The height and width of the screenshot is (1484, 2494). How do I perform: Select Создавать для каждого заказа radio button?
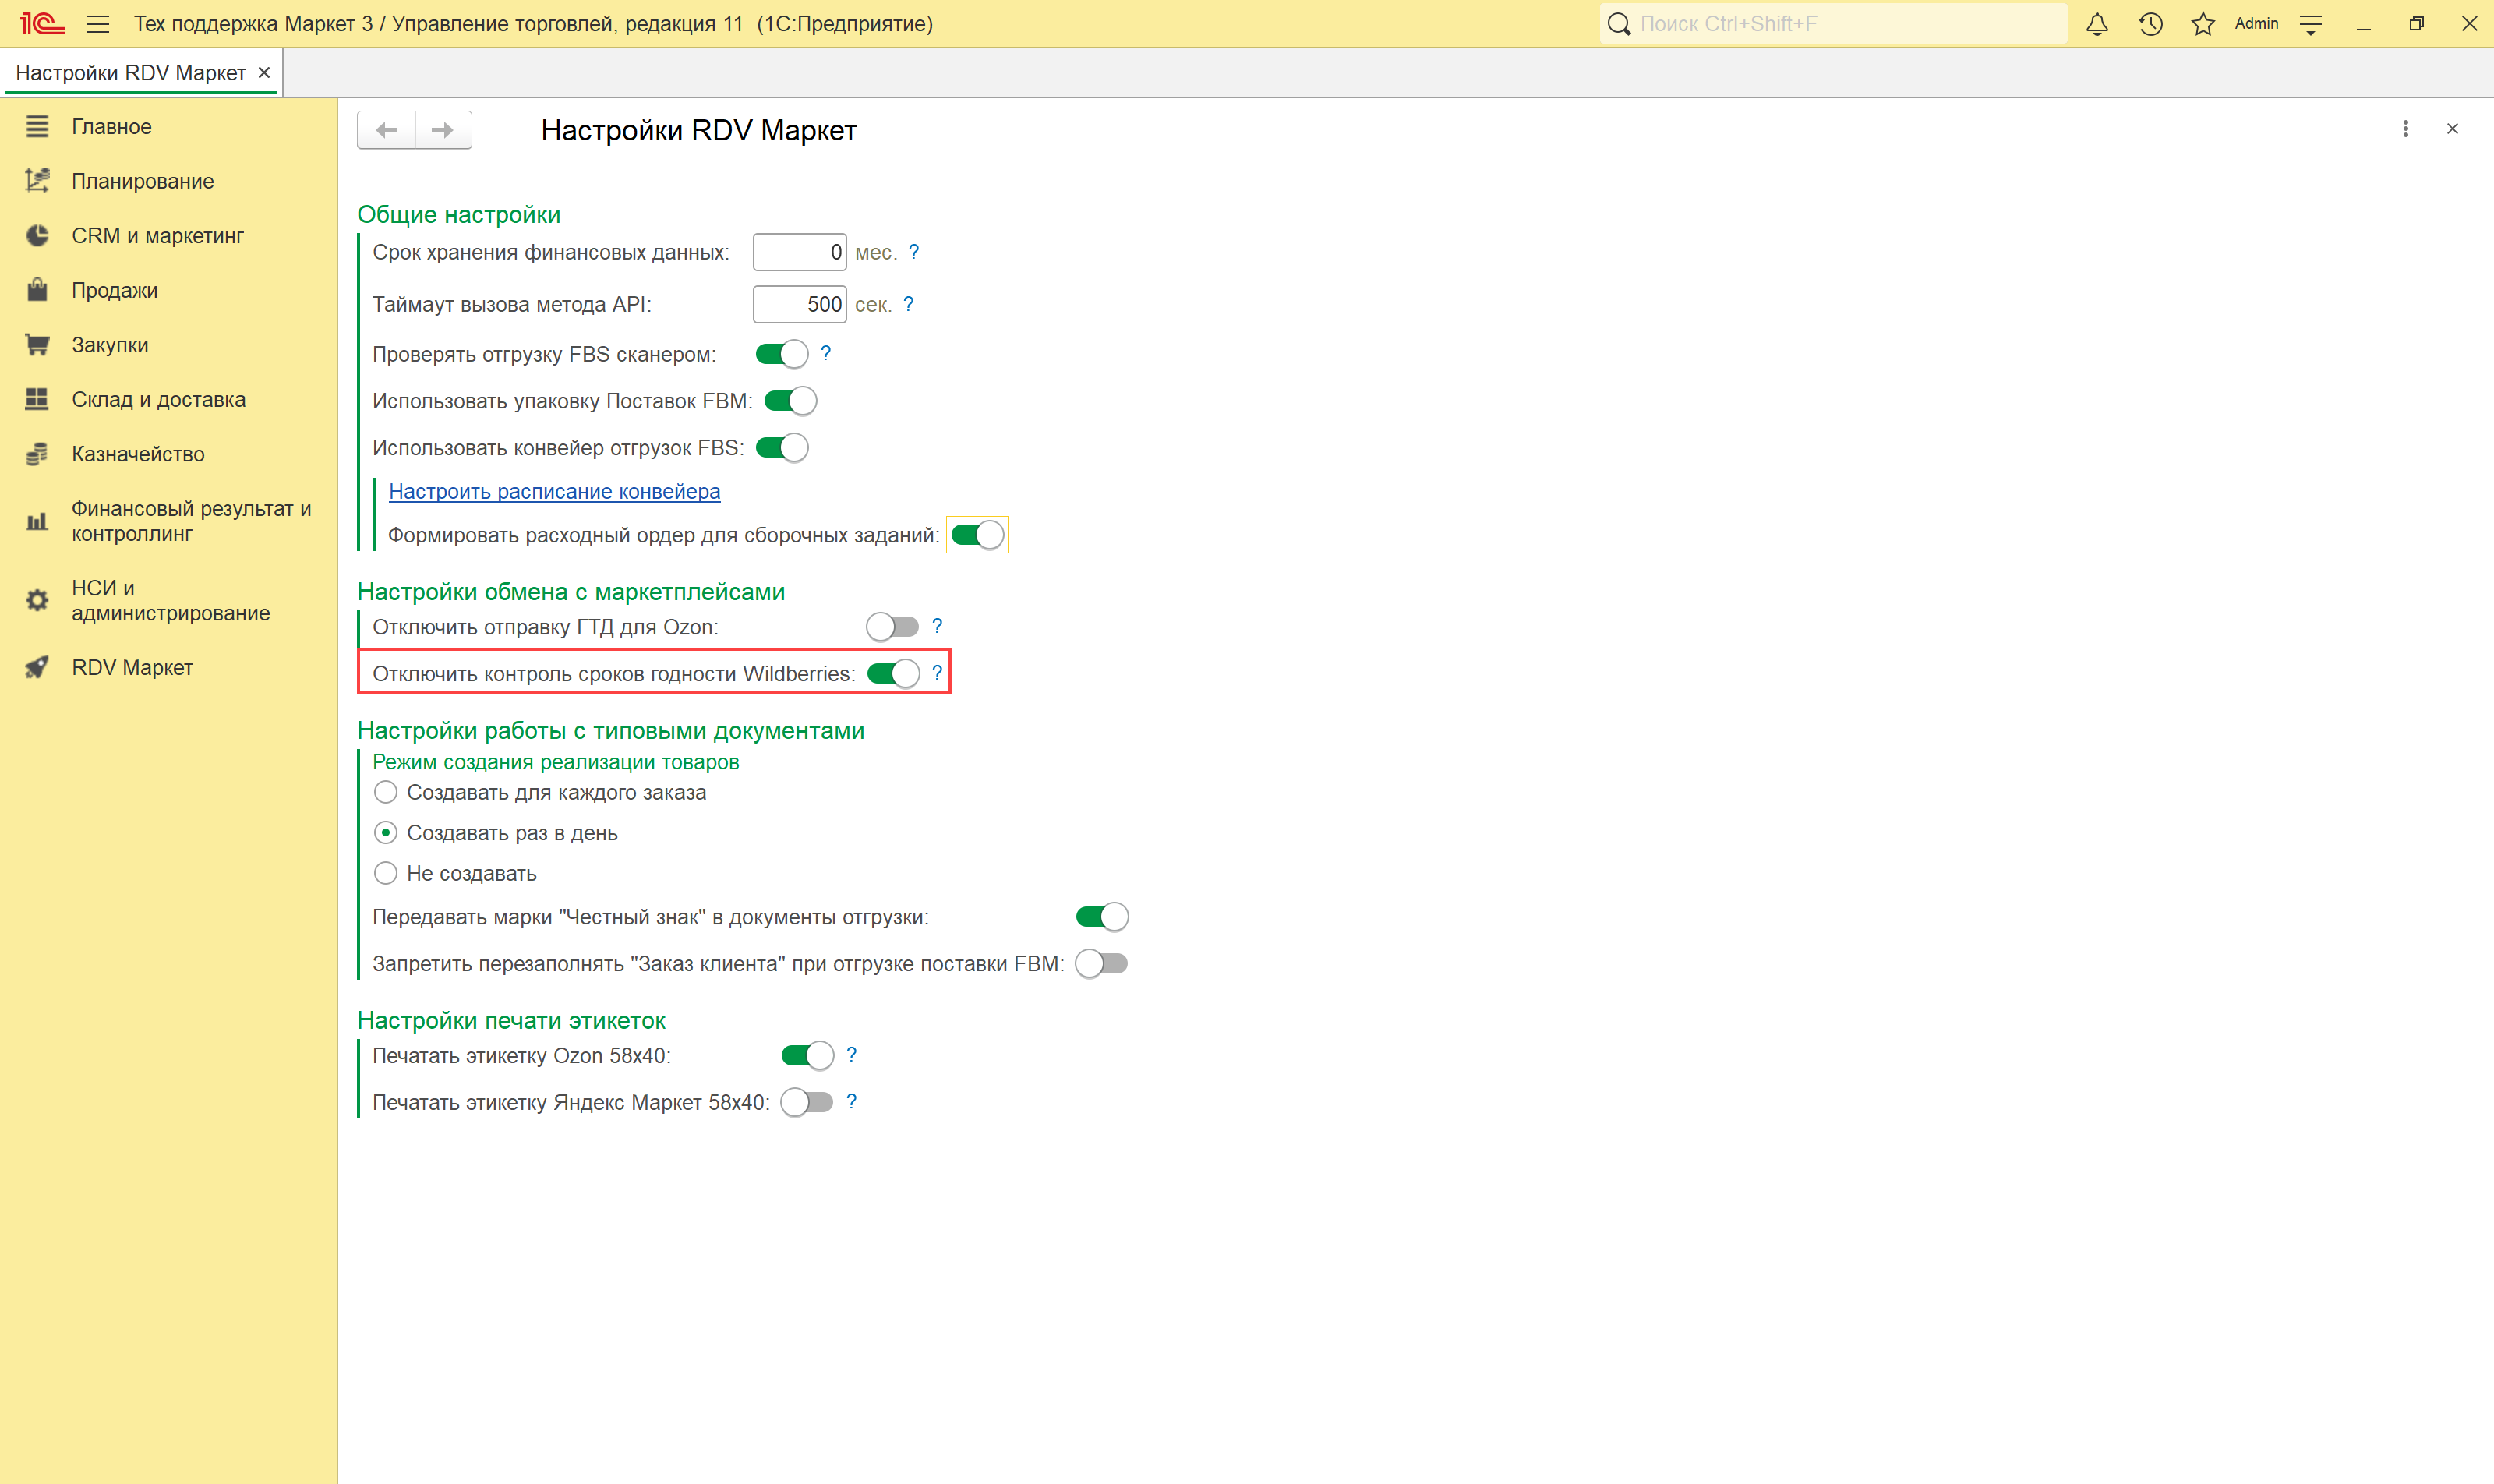click(x=385, y=792)
